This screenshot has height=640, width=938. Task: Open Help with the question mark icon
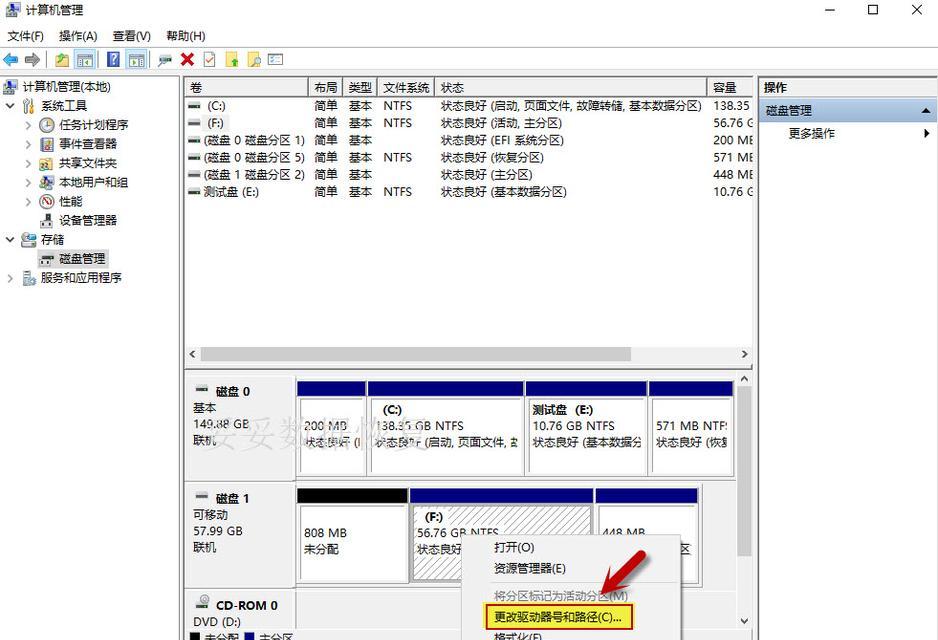[113, 60]
